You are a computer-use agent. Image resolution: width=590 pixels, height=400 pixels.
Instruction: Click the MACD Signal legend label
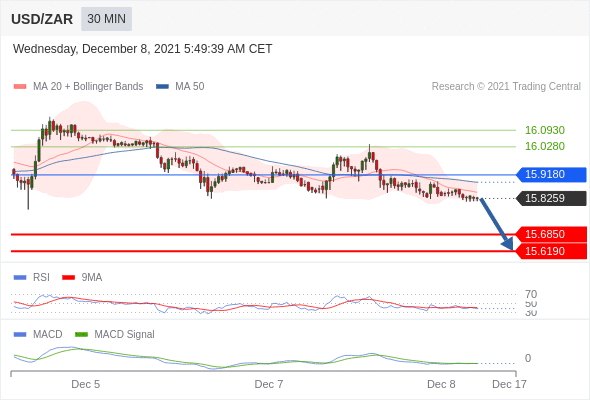125,334
